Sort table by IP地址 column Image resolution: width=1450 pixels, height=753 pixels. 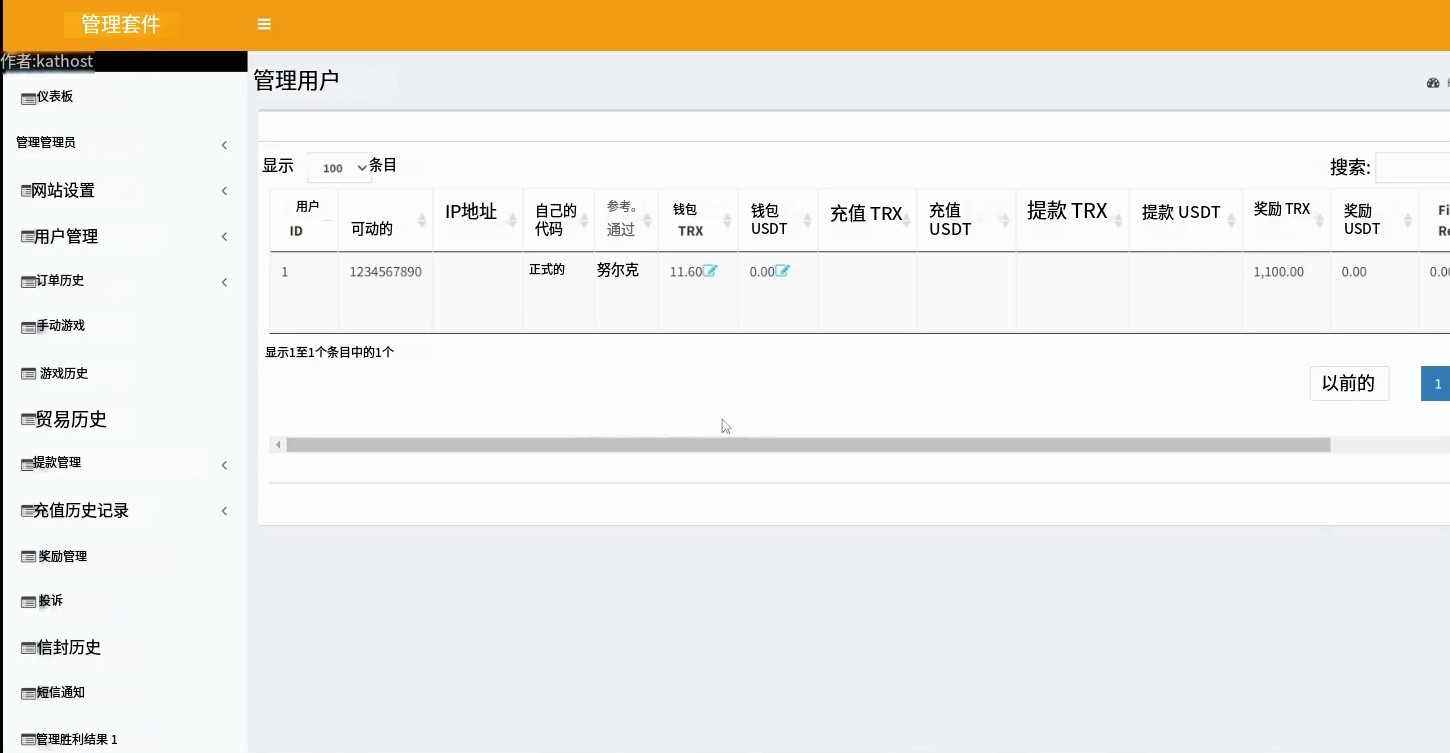click(513, 220)
